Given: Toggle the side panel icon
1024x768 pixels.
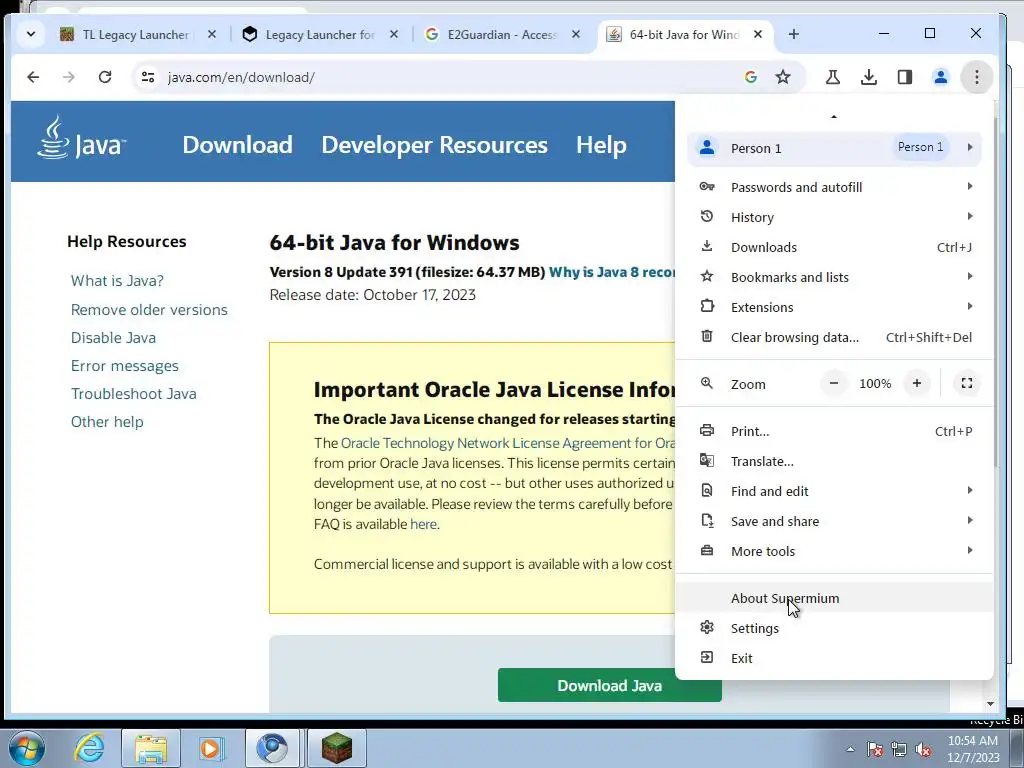Looking at the screenshot, I should pyautogui.click(x=904, y=77).
